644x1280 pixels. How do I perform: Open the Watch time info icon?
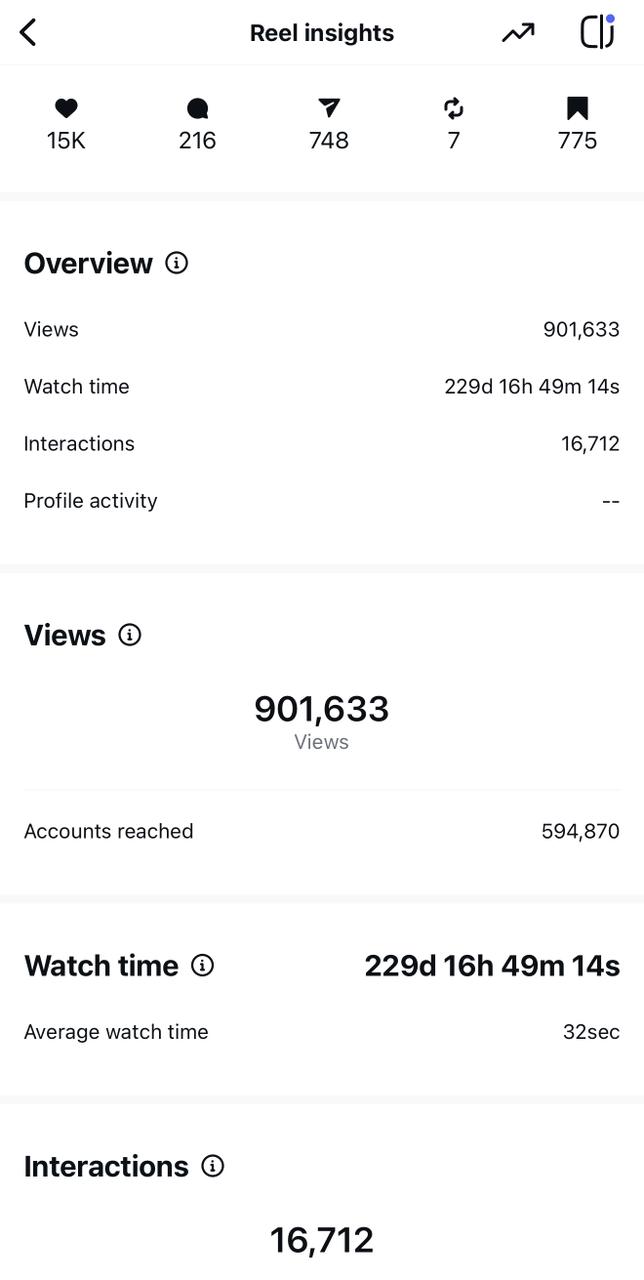[202, 965]
